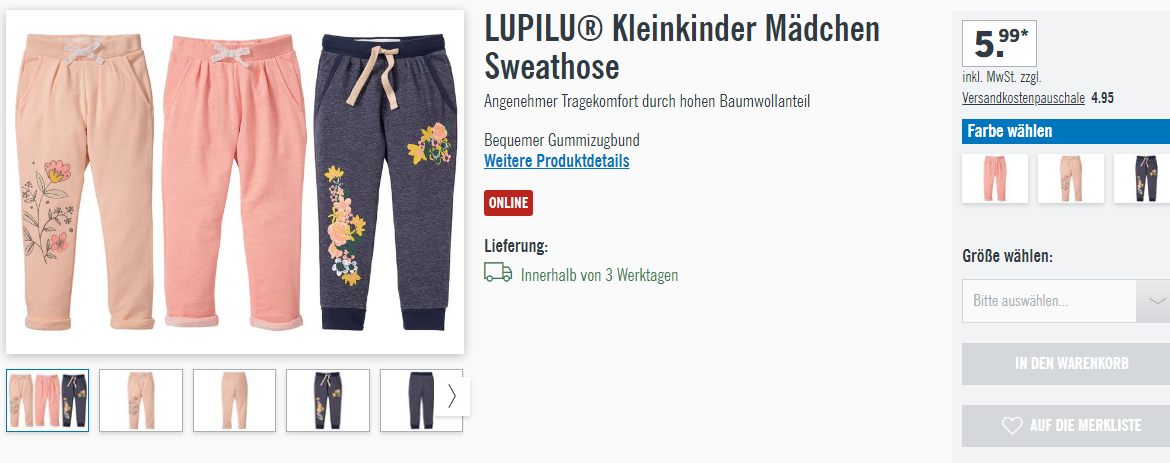This screenshot has height=463, width=1170.
Task: Open the Größe wählen dropdown
Action: [x=1066, y=301]
